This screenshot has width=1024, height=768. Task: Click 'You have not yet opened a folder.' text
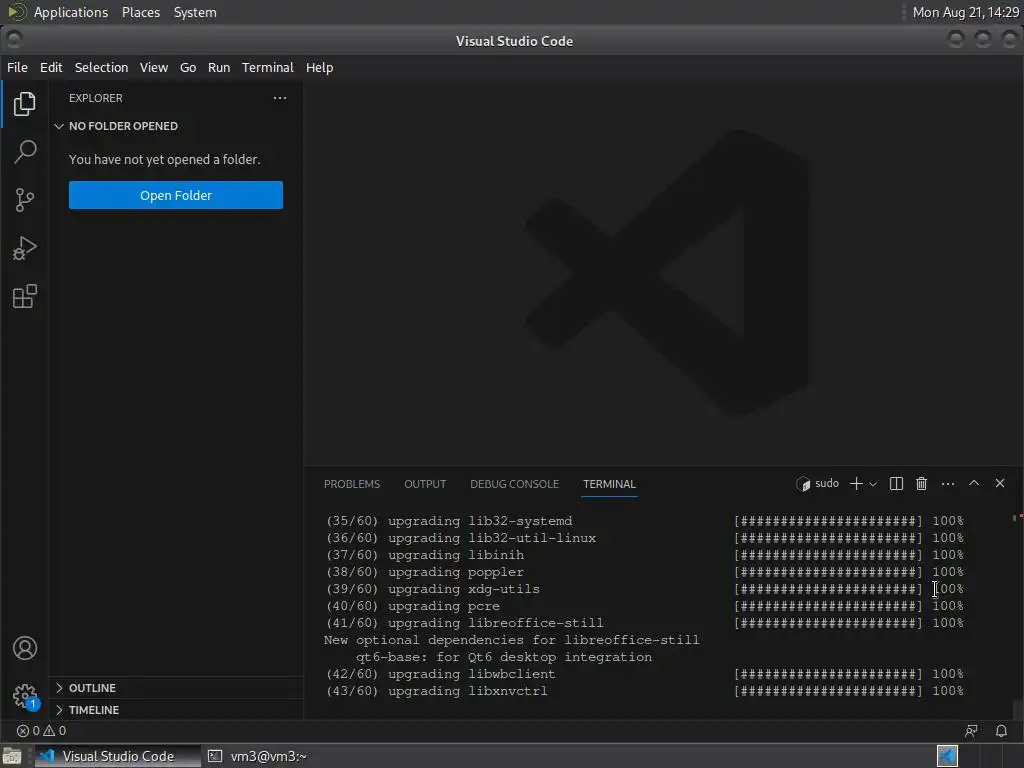point(165,159)
